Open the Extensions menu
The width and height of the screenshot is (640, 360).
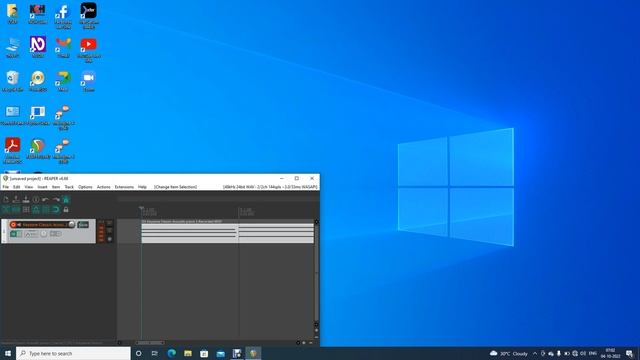(x=124, y=187)
